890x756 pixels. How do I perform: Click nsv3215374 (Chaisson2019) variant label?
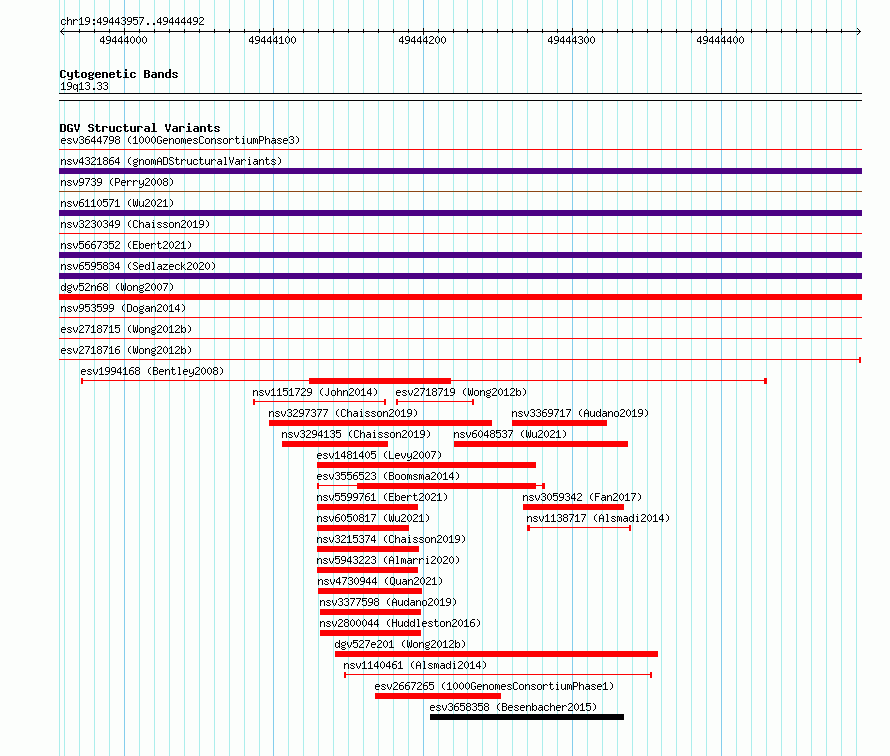(391, 539)
